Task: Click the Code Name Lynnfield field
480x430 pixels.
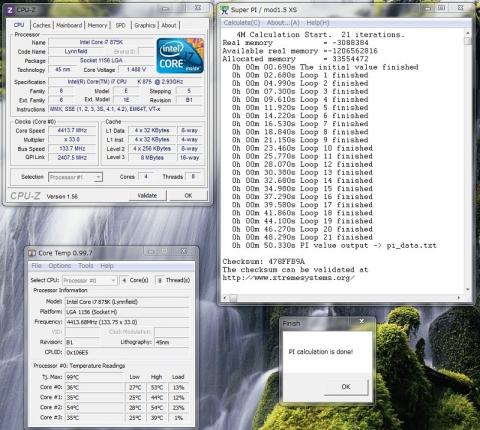Action: (76, 51)
